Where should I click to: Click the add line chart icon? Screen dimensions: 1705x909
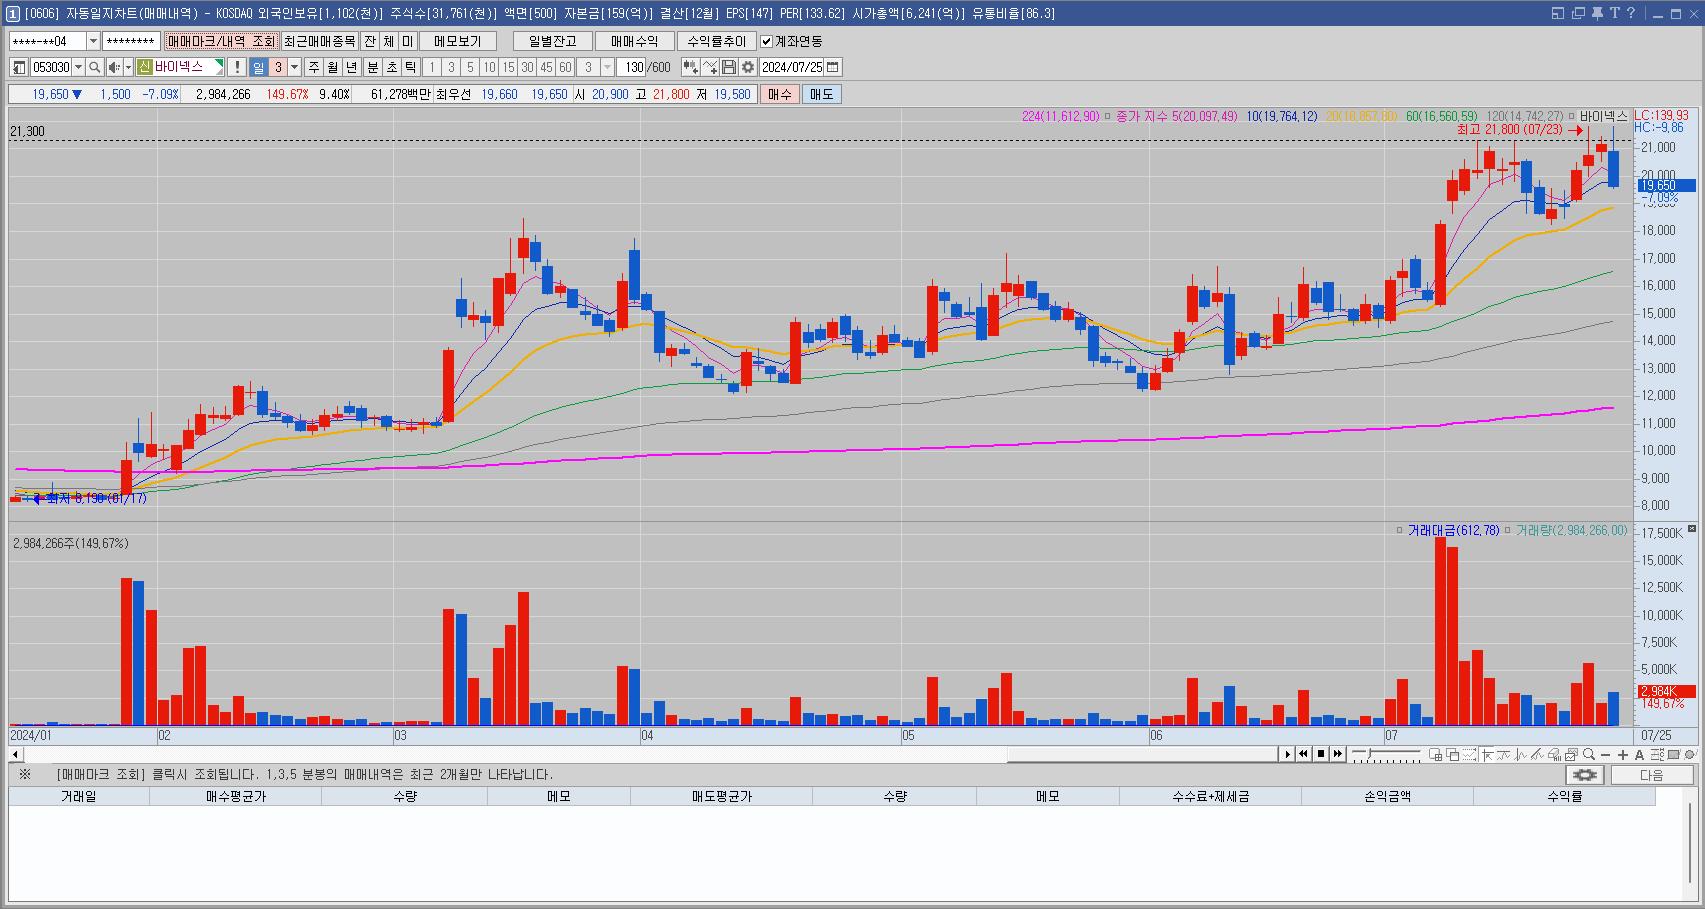[x=710, y=67]
